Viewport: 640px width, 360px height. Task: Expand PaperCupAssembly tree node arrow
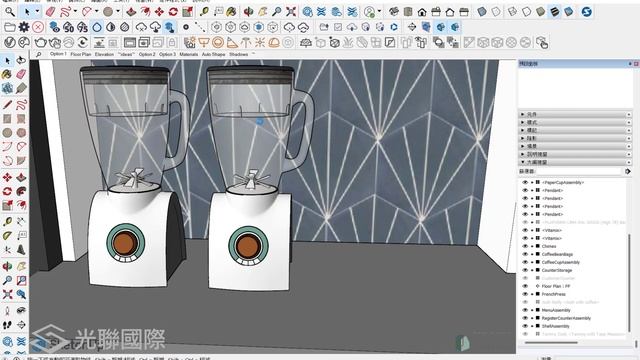click(x=532, y=182)
